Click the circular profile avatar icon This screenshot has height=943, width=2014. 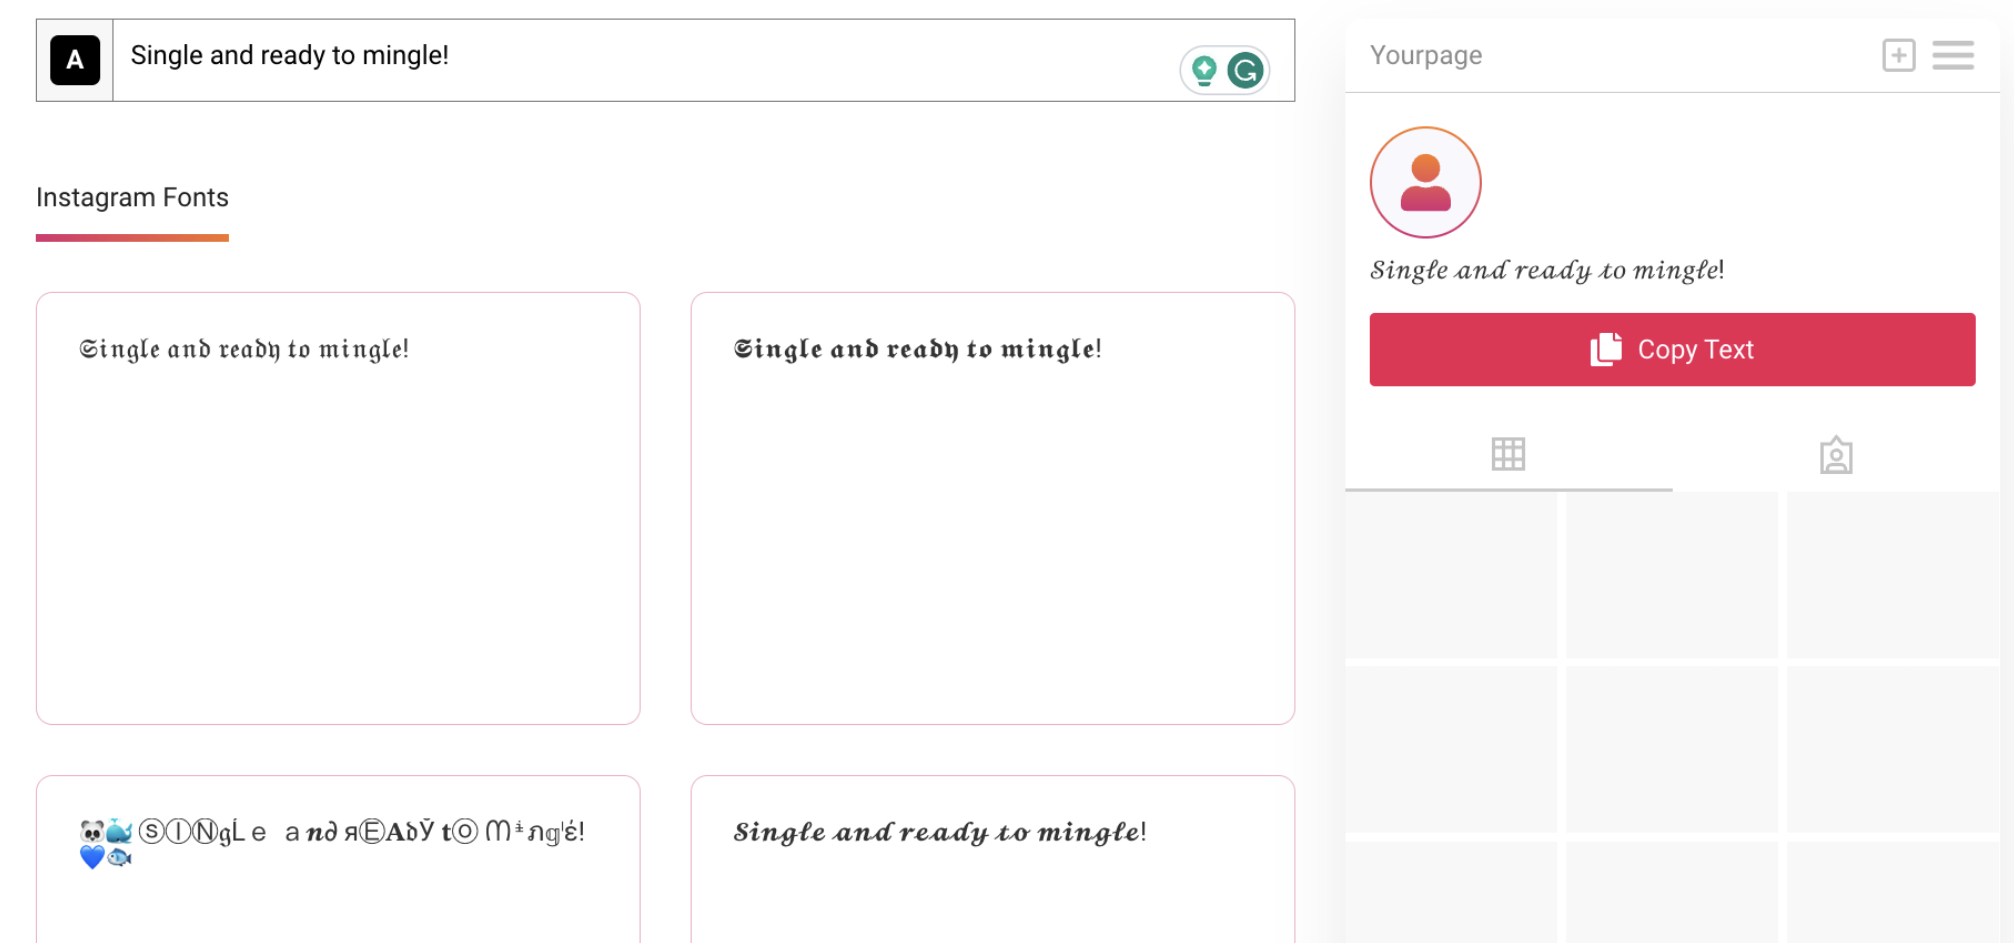tap(1425, 181)
